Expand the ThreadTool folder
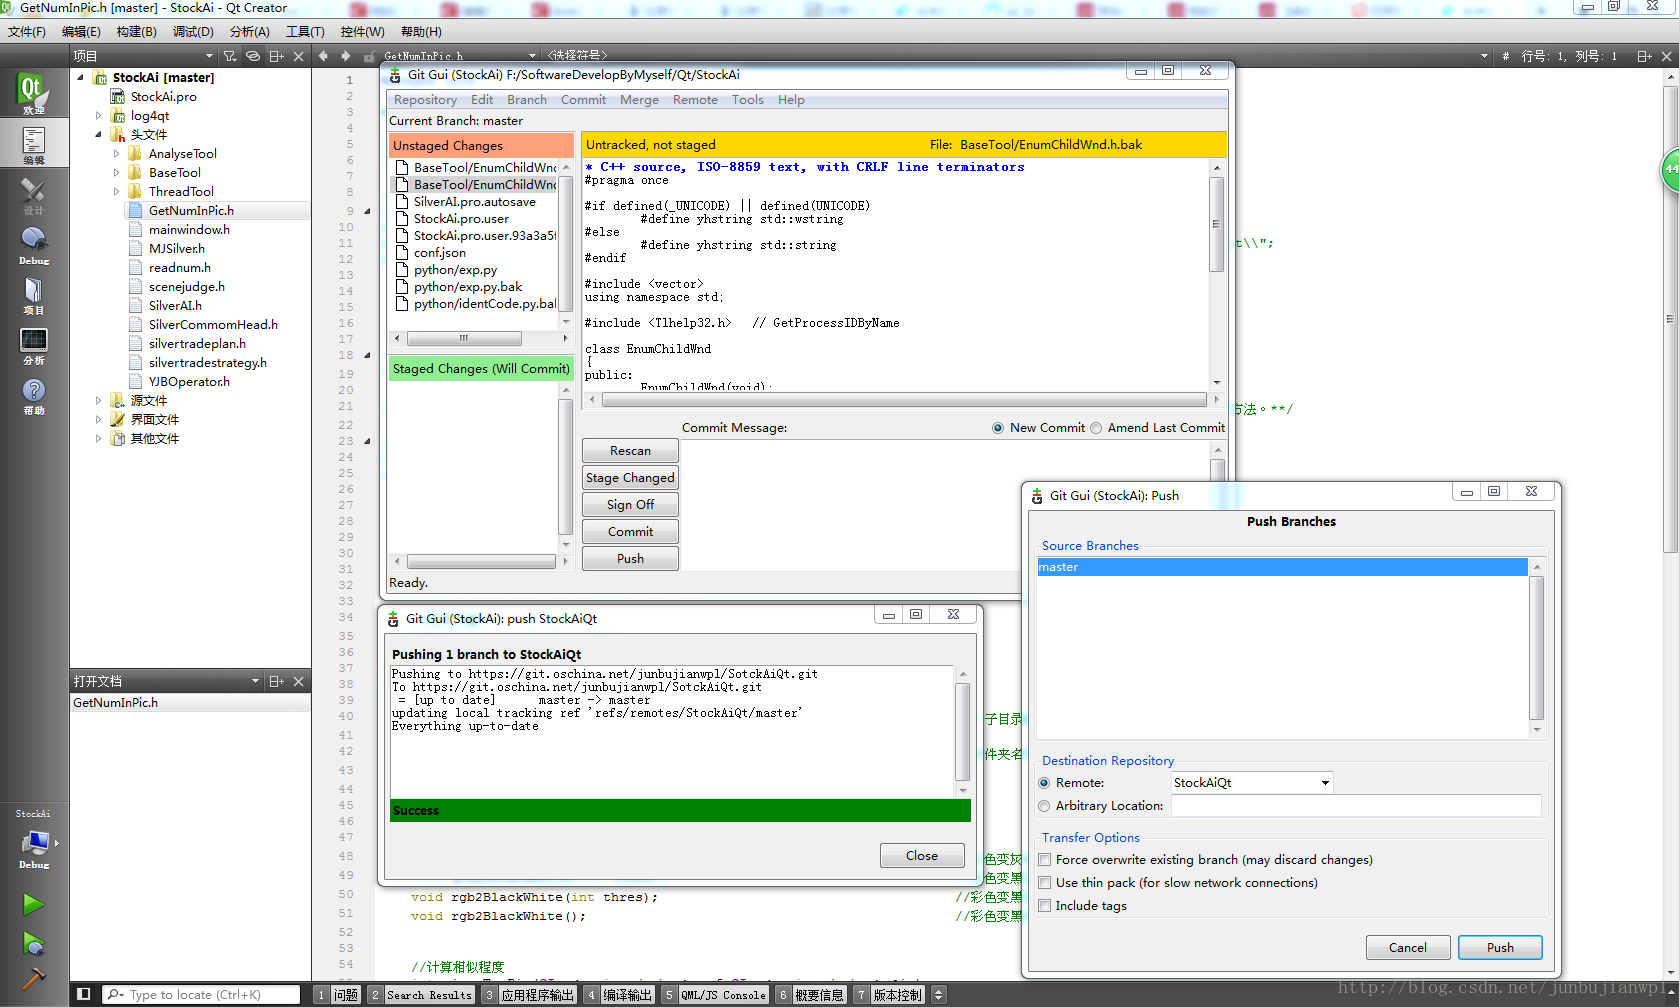This screenshot has width=1679, height=1007. coord(116,192)
